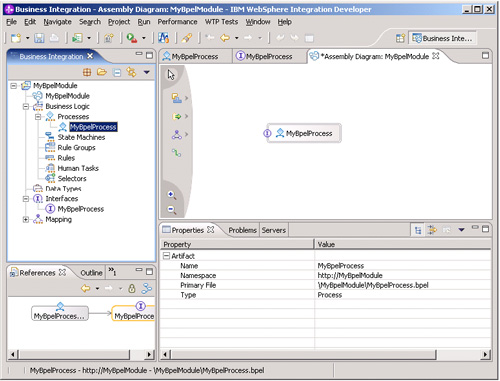Open the Navigate menu
Viewport: 500px width, 381px height.
point(57,22)
